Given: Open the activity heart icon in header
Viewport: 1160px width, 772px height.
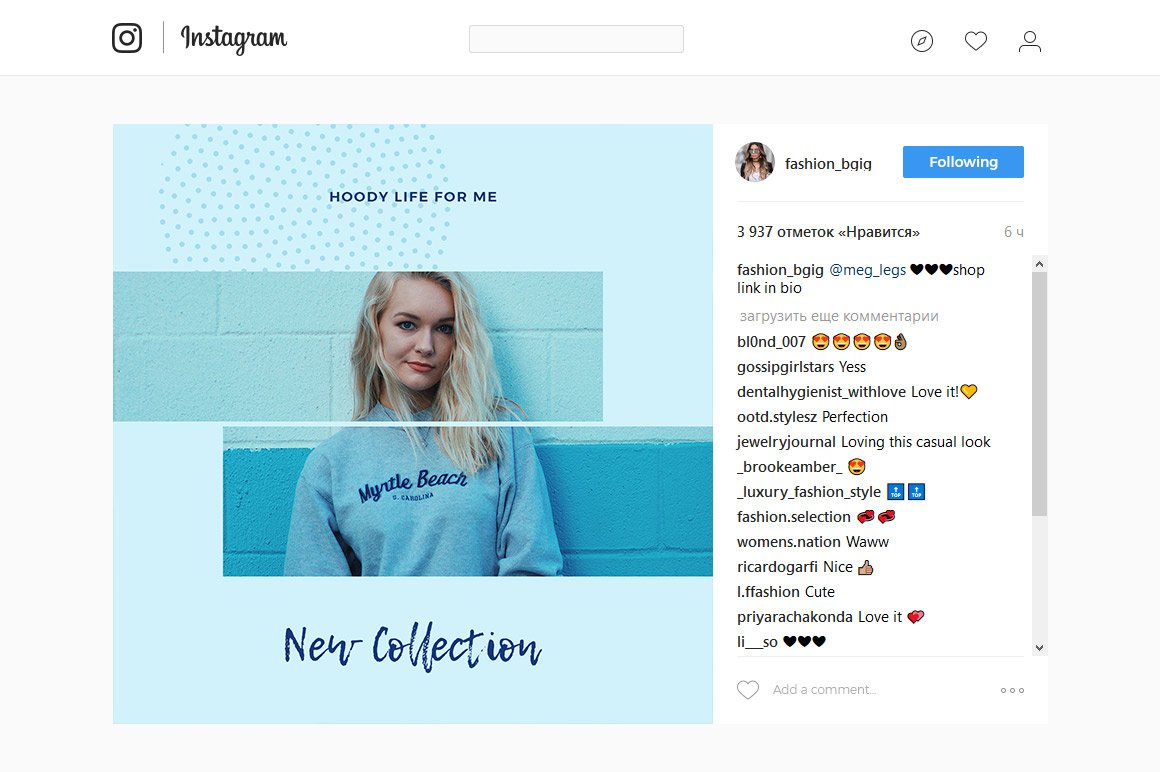Looking at the screenshot, I should coord(976,41).
